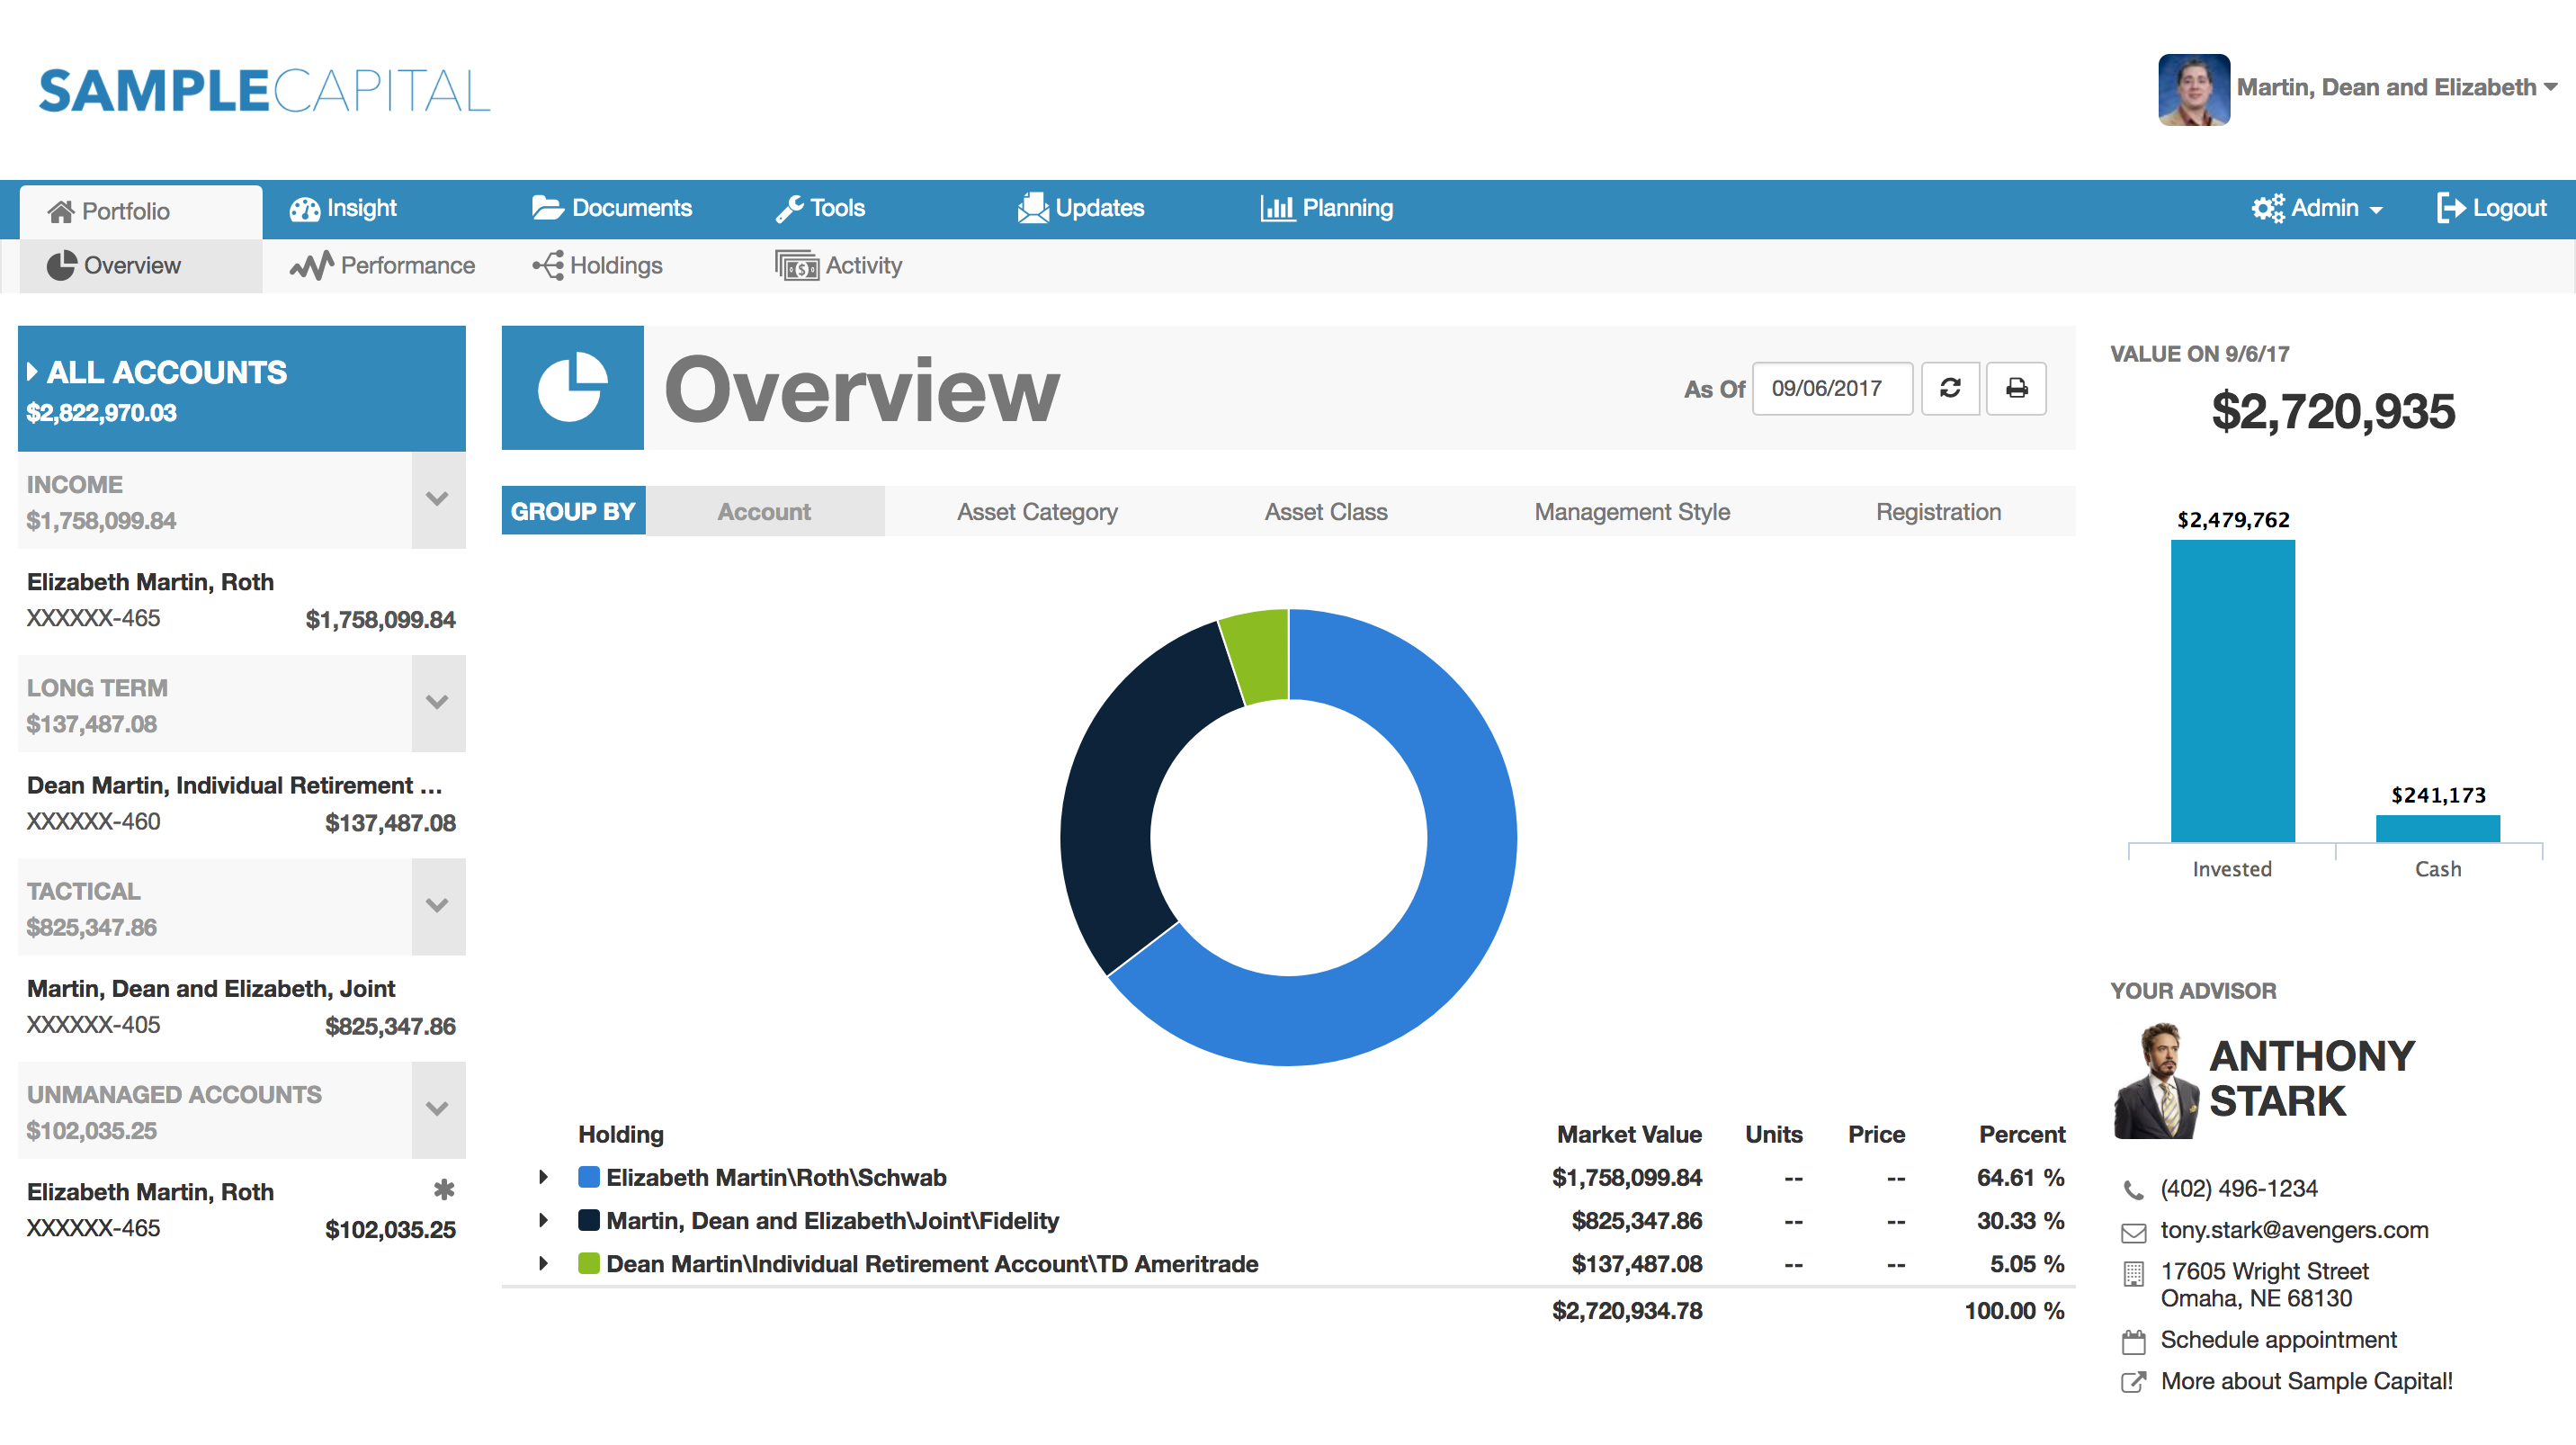Click the dark navy Fidelity legend swatch
2576x1445 pixels.
[588, 1219]
